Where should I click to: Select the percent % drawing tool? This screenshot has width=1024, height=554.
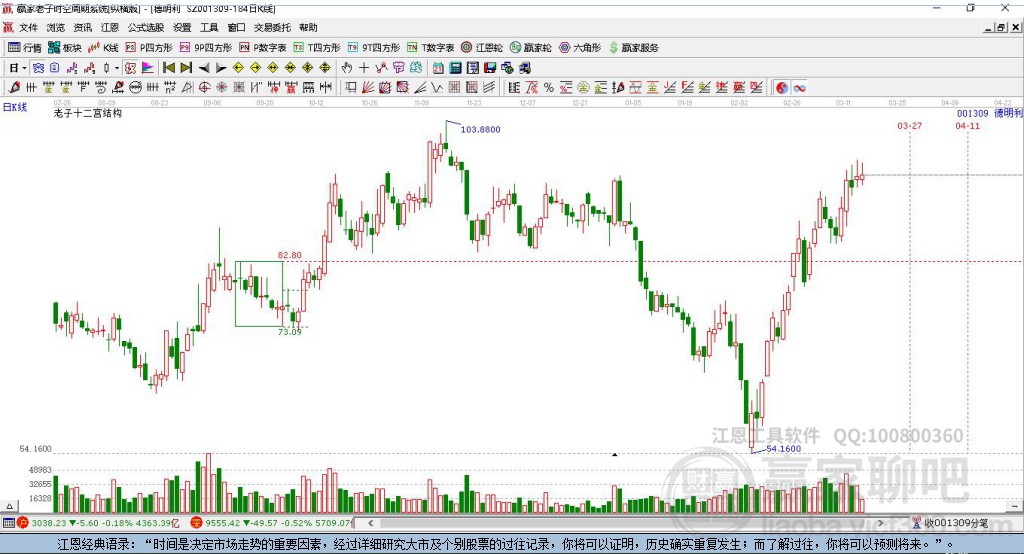pos(549,88)
